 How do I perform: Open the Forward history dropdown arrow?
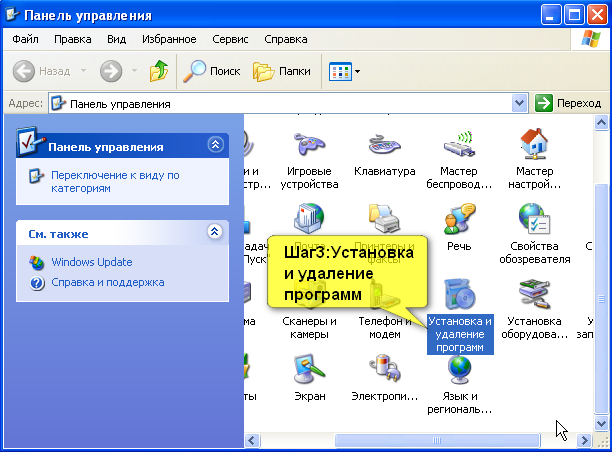pyautogui.click(x=134, y=71)
